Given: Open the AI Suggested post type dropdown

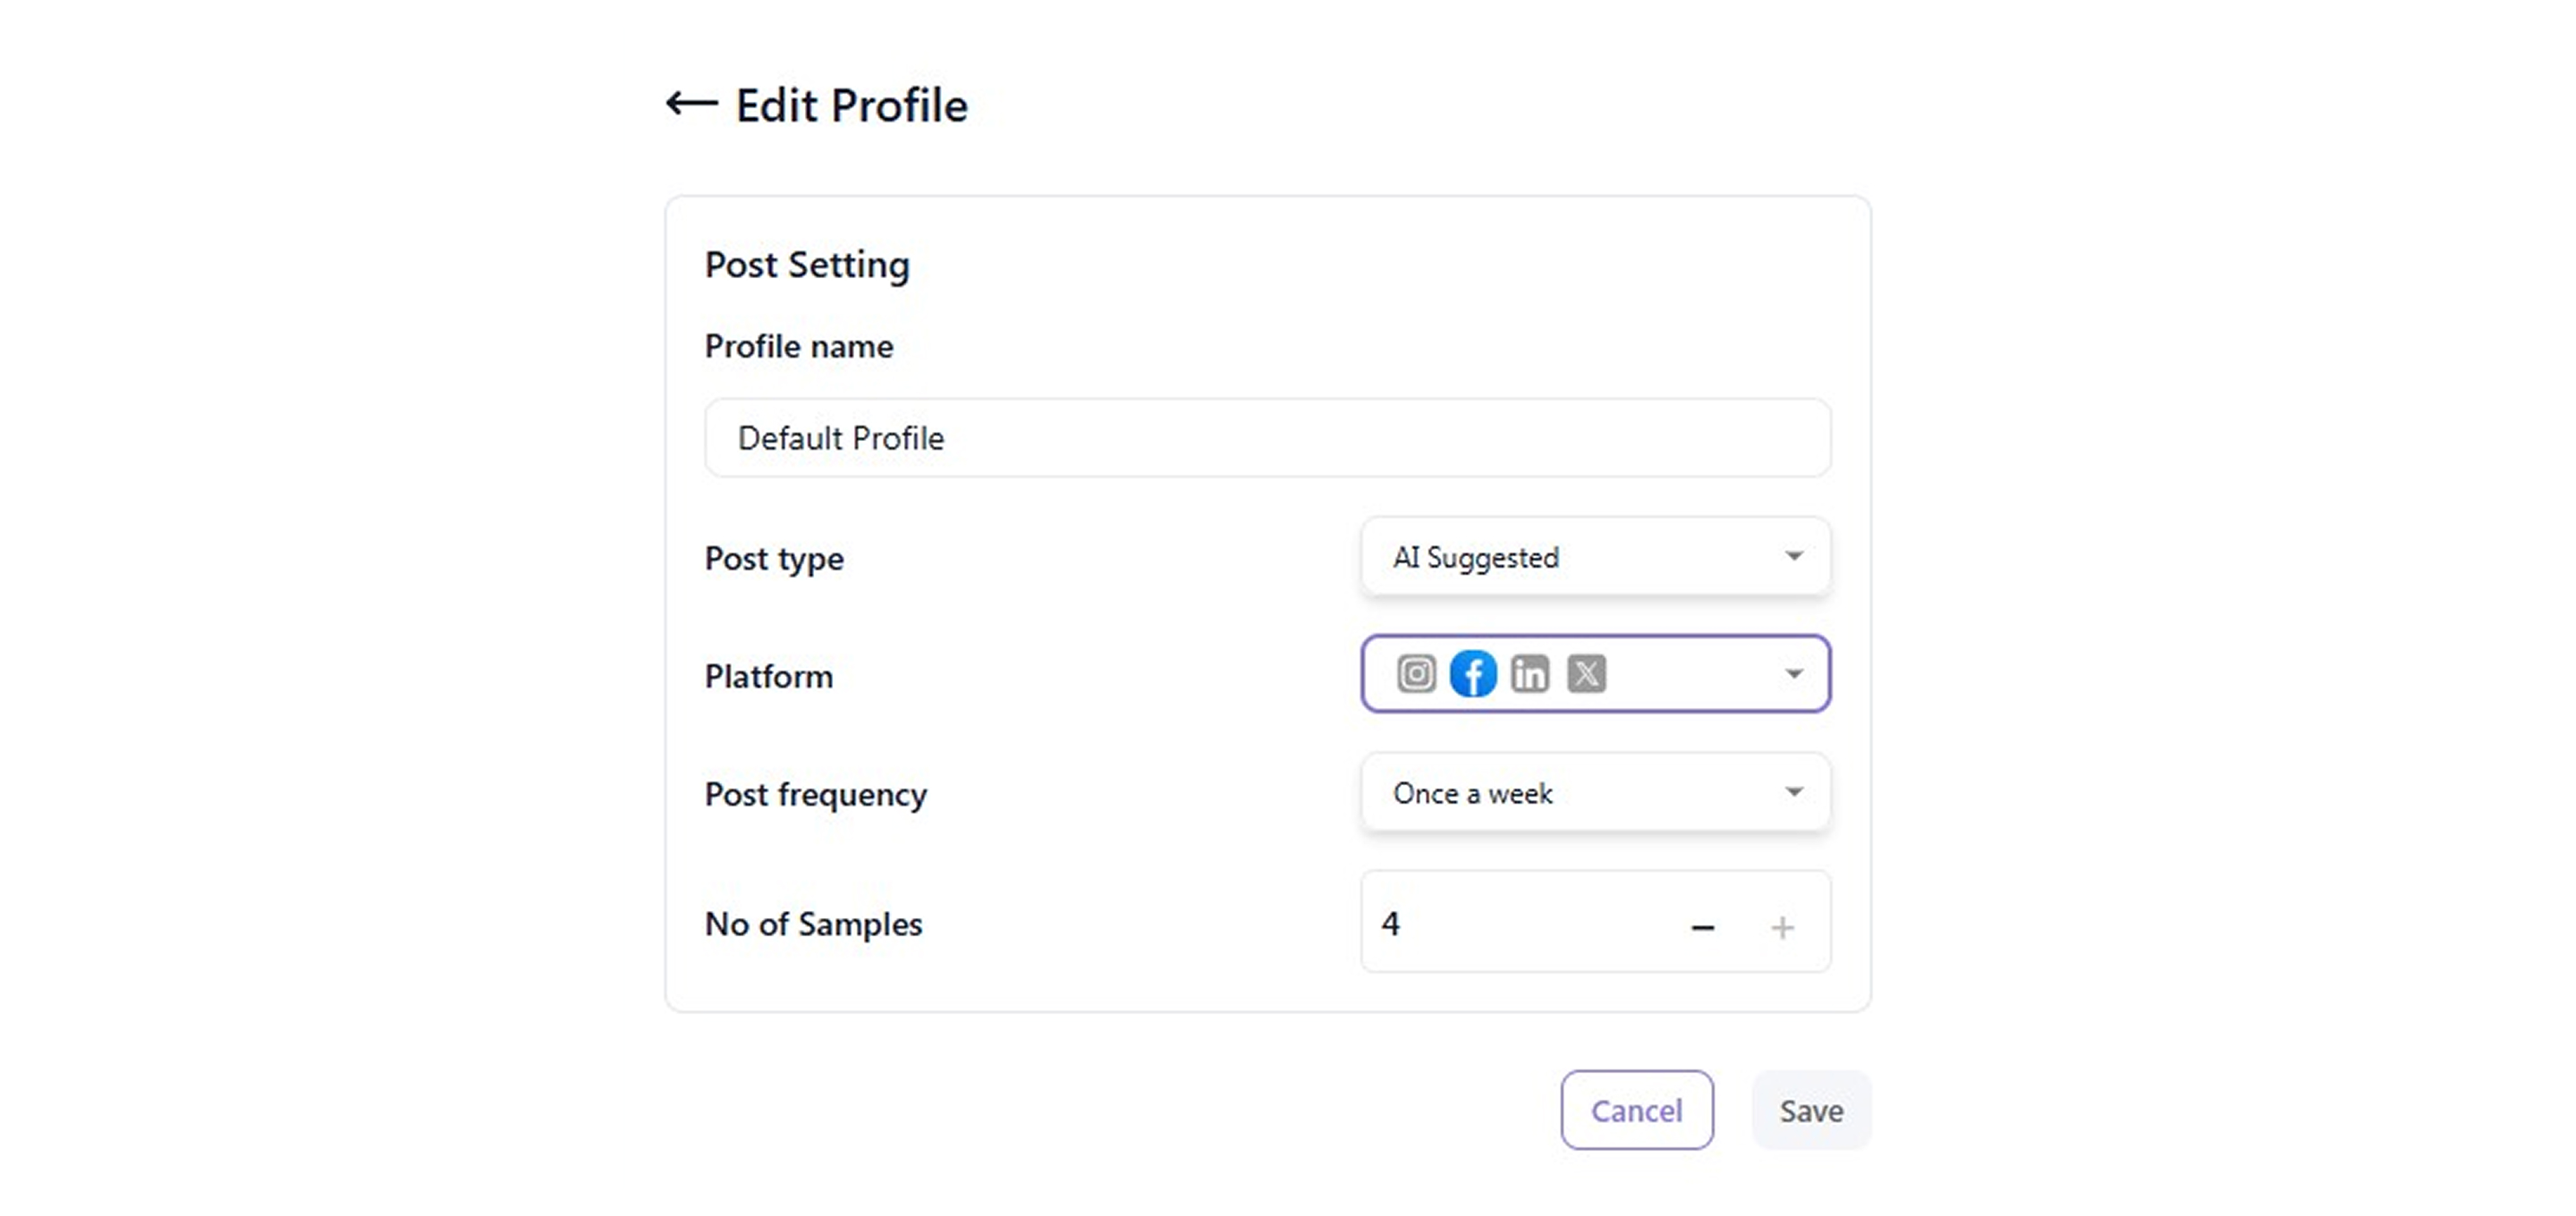Looking at the screenshot, I should pos(1595,557).
